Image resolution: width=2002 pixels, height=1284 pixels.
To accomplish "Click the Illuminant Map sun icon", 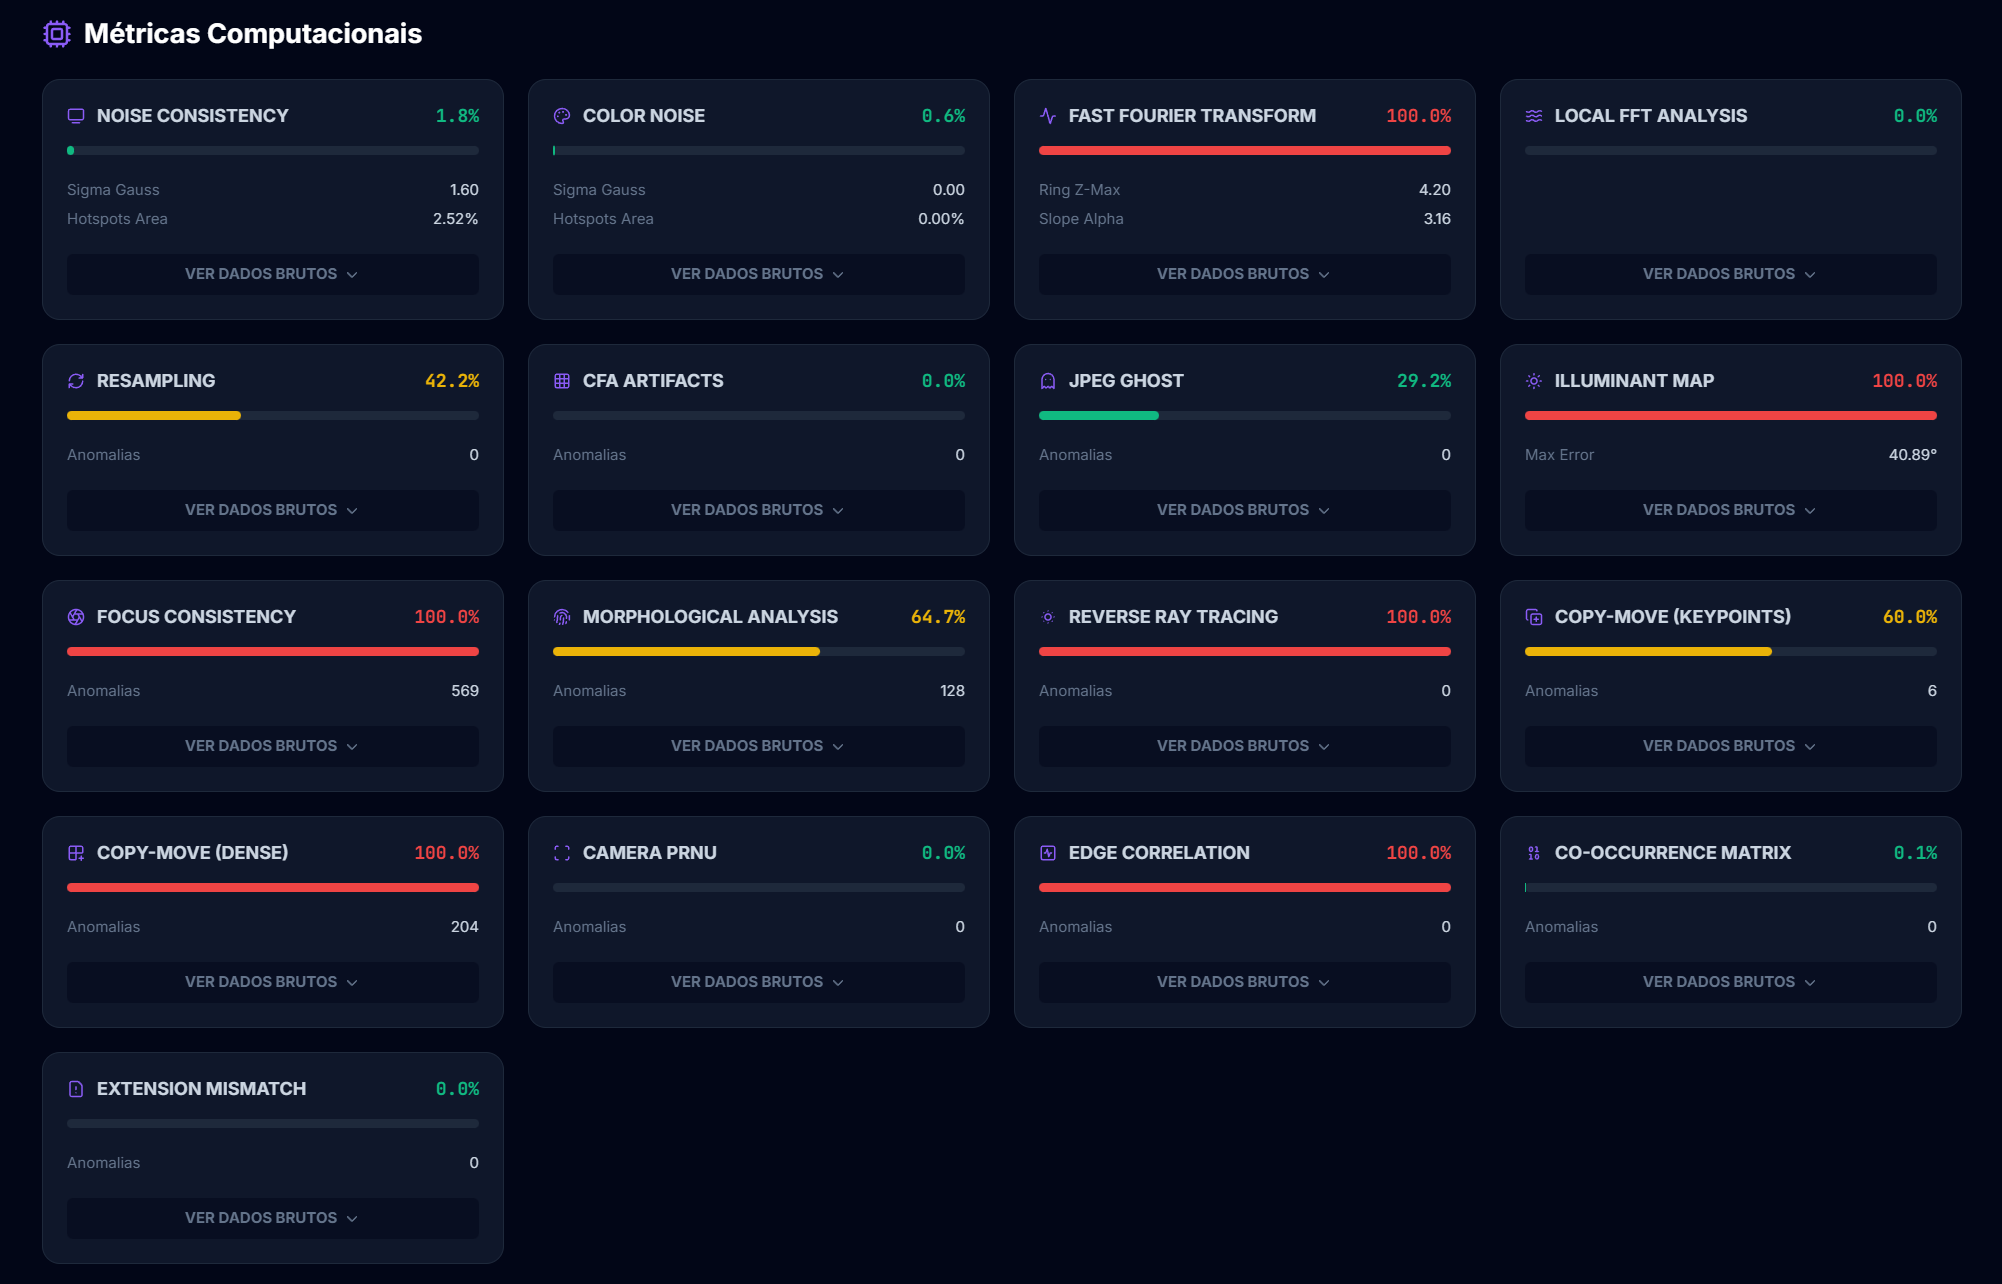I will click(x=1534, y=381).
